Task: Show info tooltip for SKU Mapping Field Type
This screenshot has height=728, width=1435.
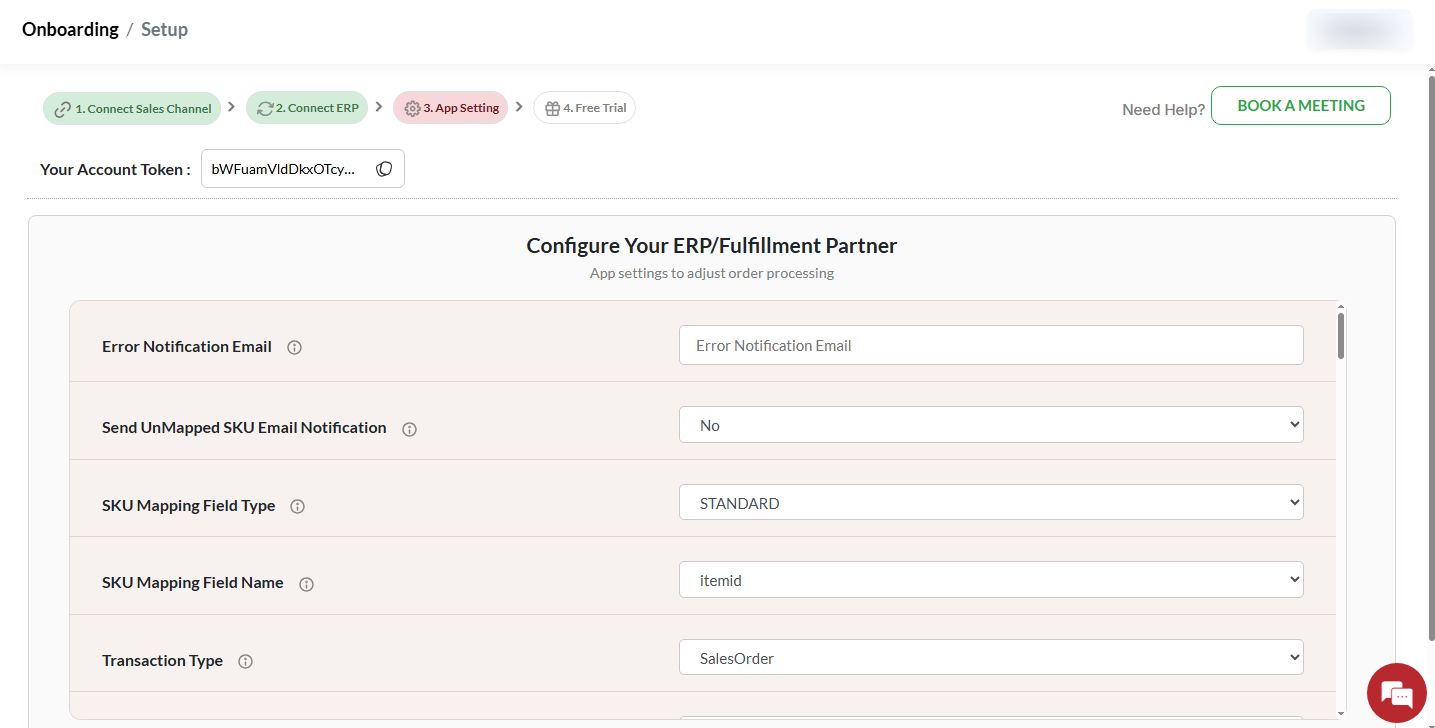Action: click(x=297, y=507)
